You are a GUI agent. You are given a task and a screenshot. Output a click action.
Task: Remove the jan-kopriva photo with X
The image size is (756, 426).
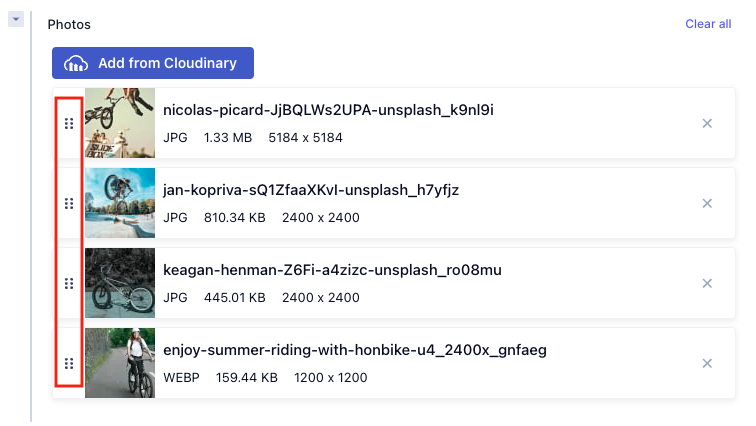click(707, 203)
